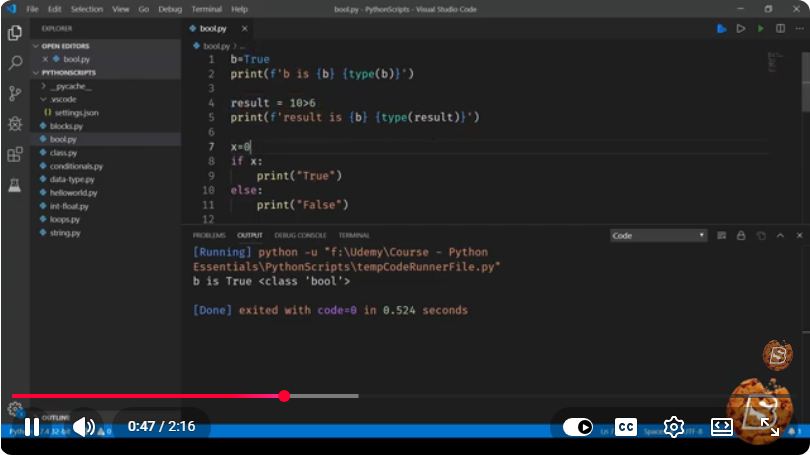Toggle output scroll lock icon

click(741, 236)
